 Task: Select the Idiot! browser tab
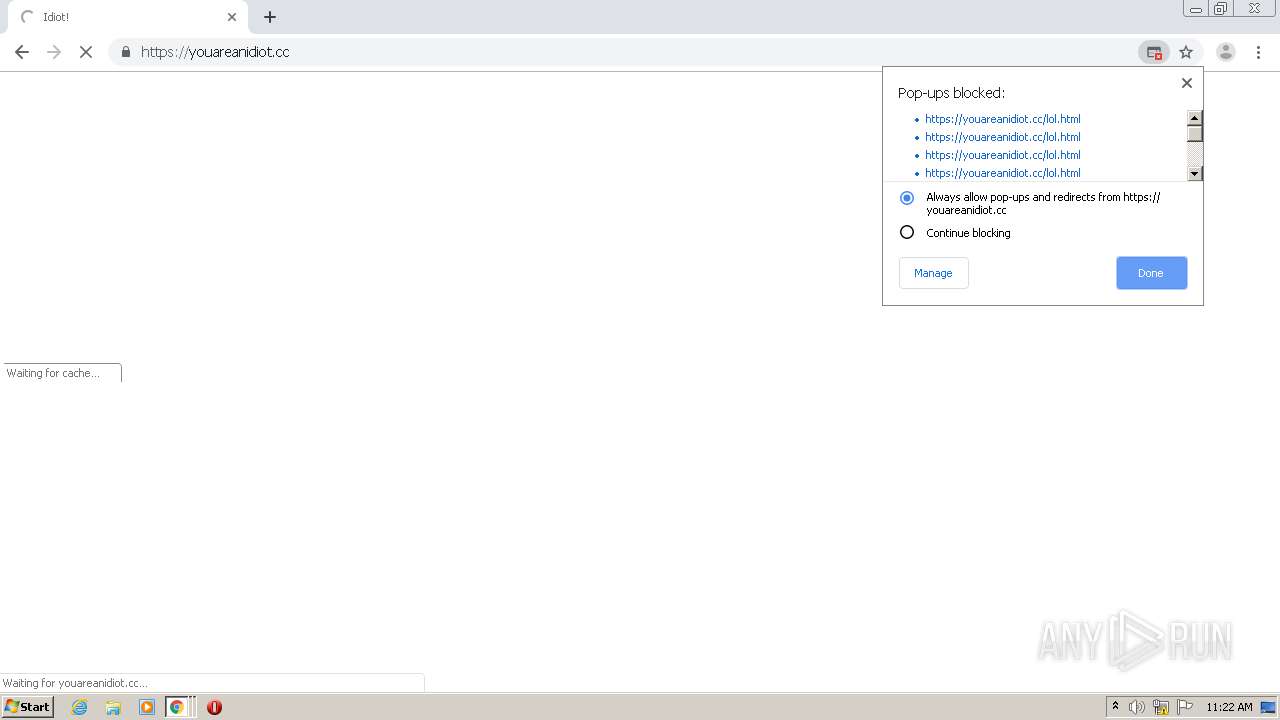[128, 17]
